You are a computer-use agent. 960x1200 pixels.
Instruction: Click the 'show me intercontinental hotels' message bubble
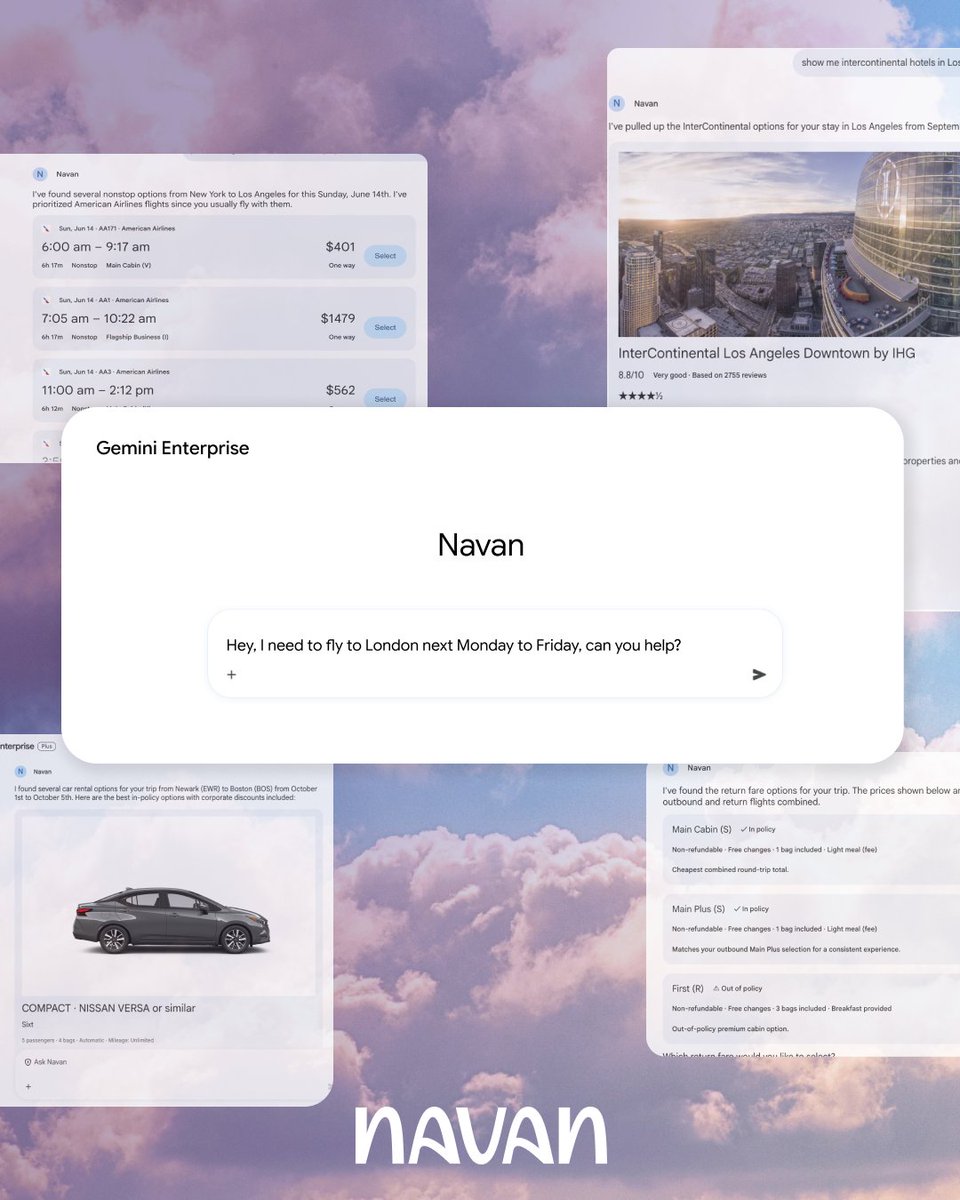(876, 62)
